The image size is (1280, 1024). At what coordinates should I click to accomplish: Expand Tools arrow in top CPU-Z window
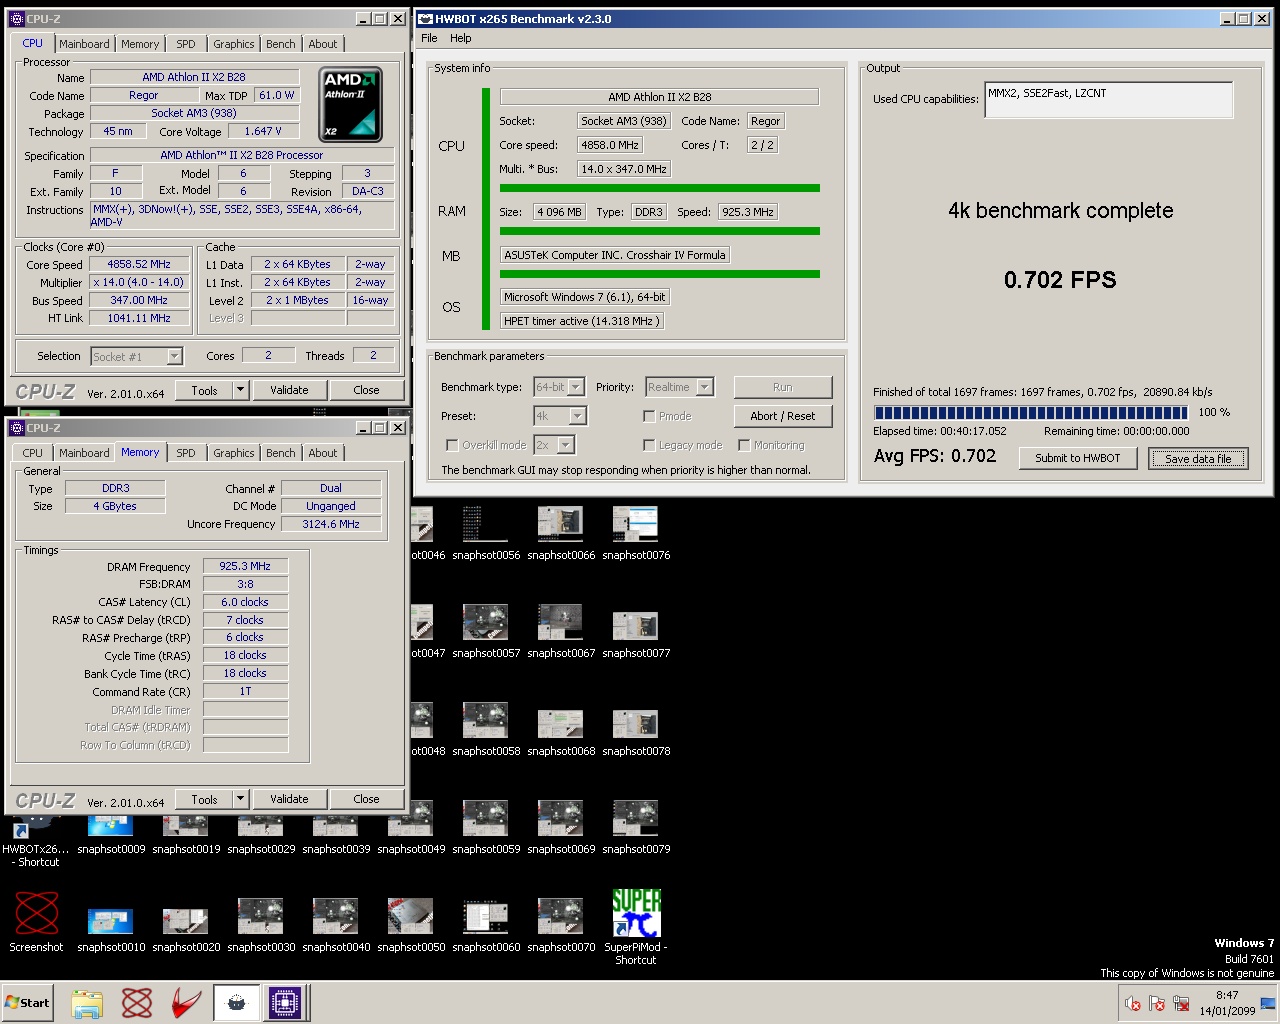click(240, 390)
